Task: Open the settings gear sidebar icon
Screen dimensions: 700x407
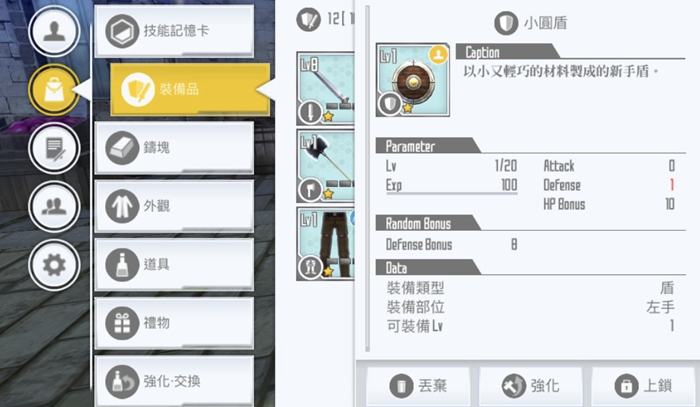Action: 54,265
